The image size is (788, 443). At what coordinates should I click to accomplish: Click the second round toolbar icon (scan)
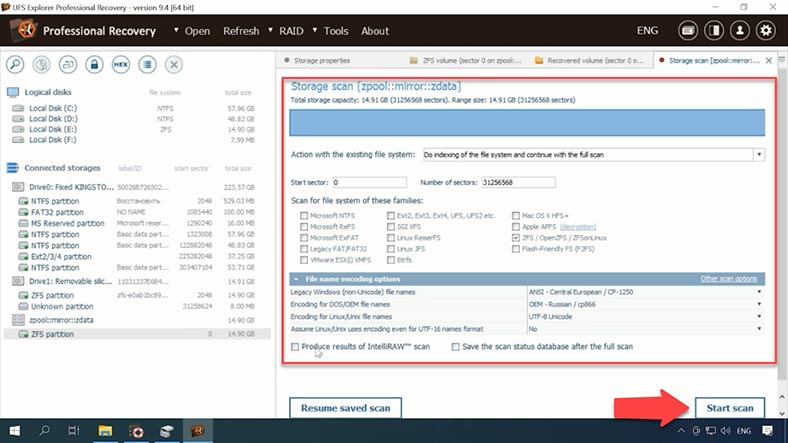coord(42,64)
